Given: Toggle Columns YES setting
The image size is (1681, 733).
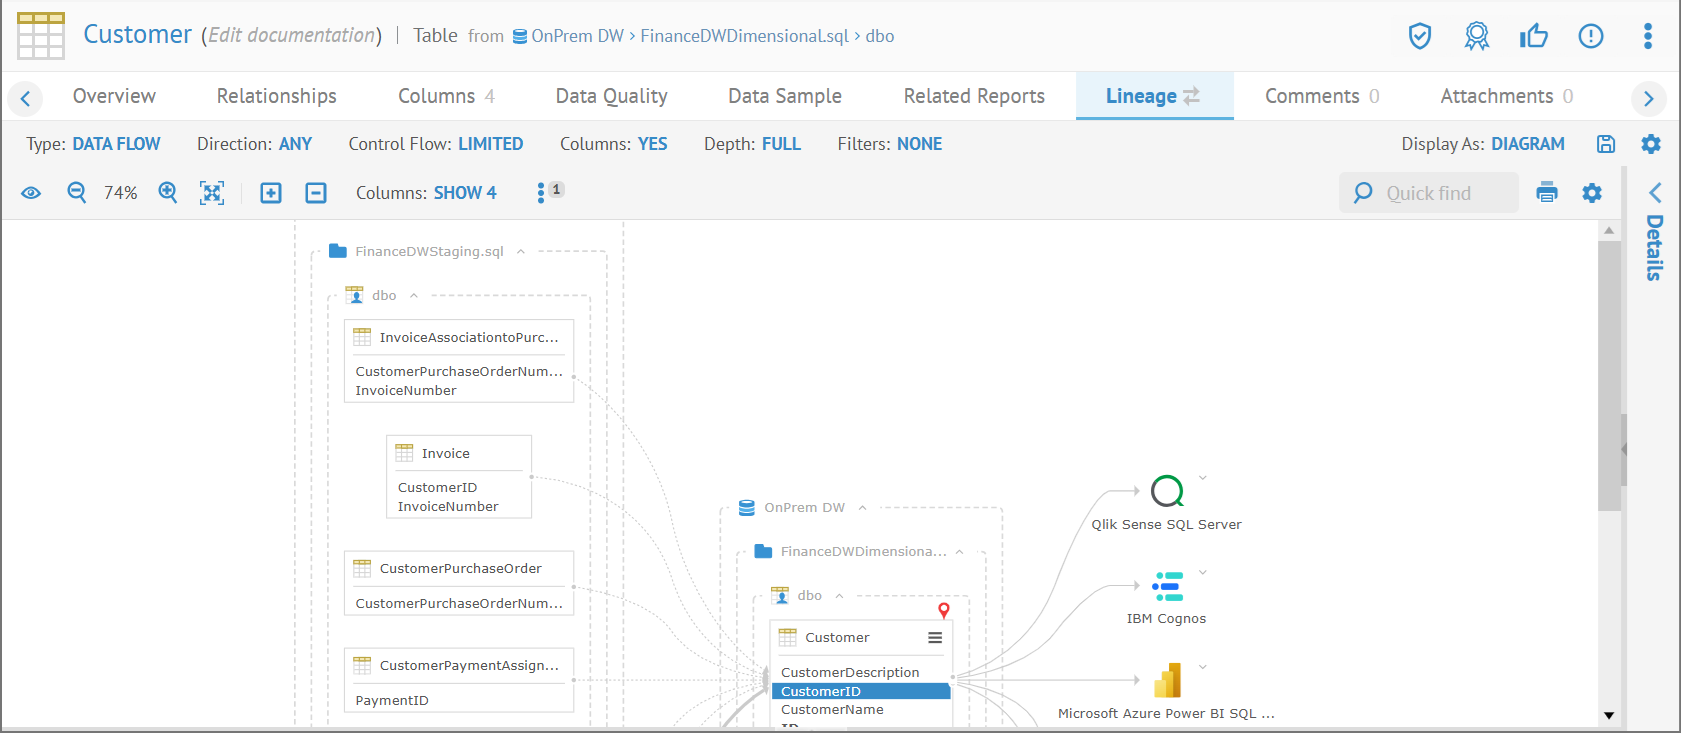Looking at the screenshot, I should (x=652, y=144).
